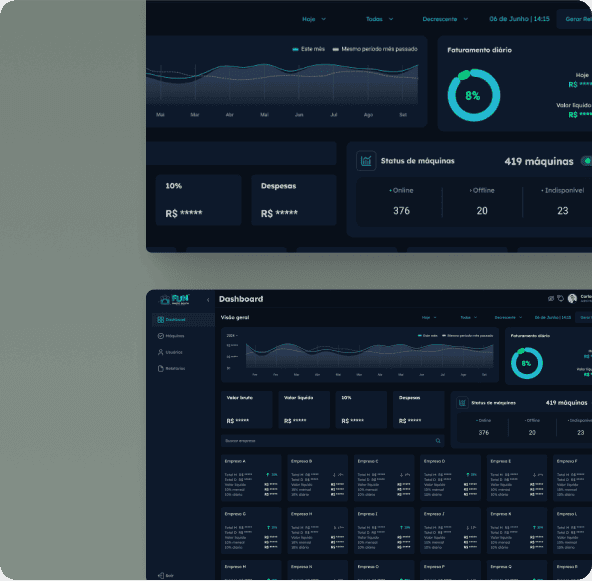
Task: Open the Todas dropdown in the lower dashboard
Action: click(x=469, y=317)
